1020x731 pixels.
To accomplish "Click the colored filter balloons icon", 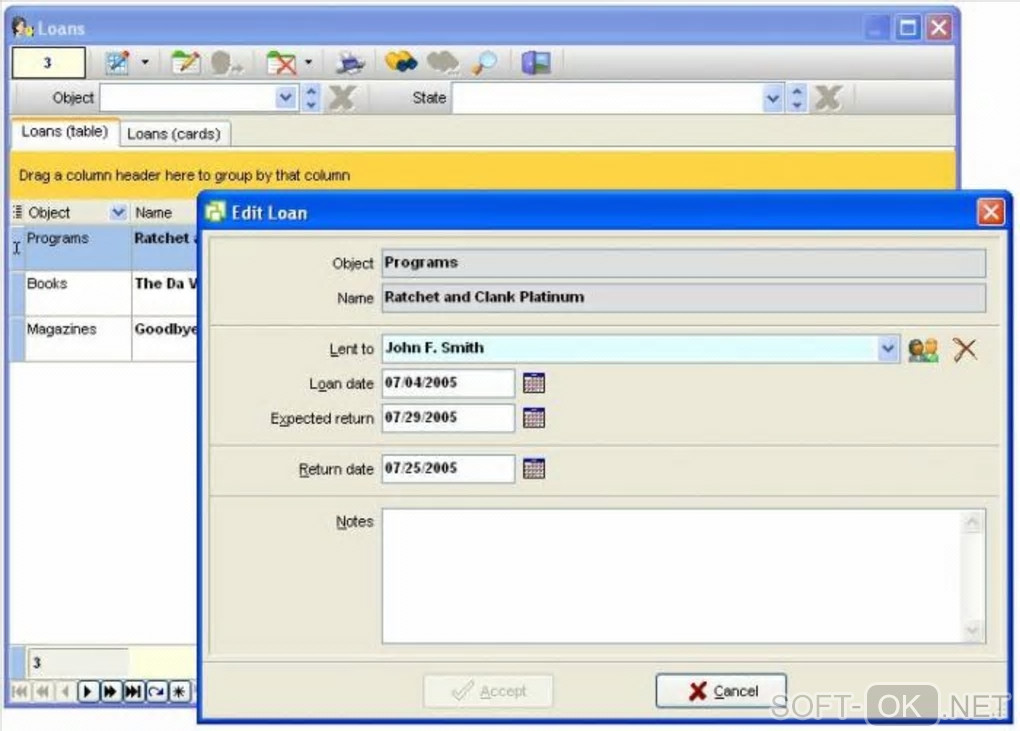I will (401, 62).
